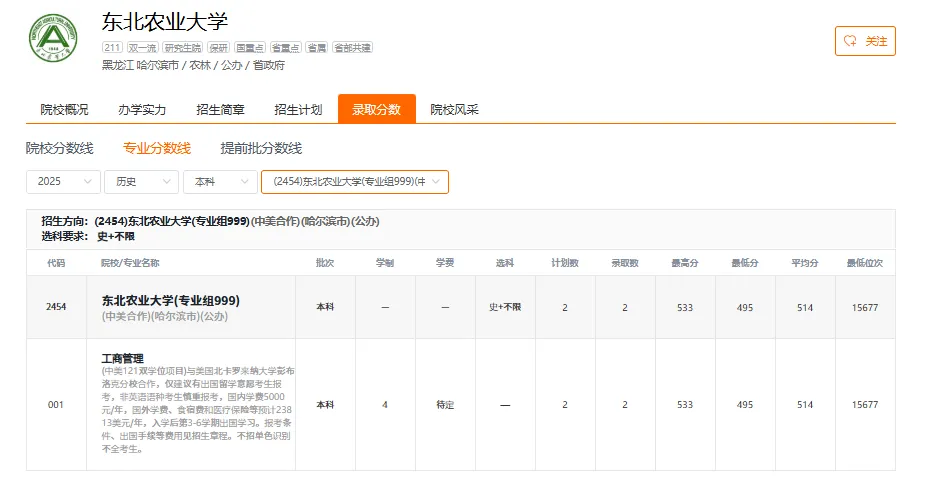
Task: Click the 录取数 column header
Action: pyautogui.click(x=625, y=263)
